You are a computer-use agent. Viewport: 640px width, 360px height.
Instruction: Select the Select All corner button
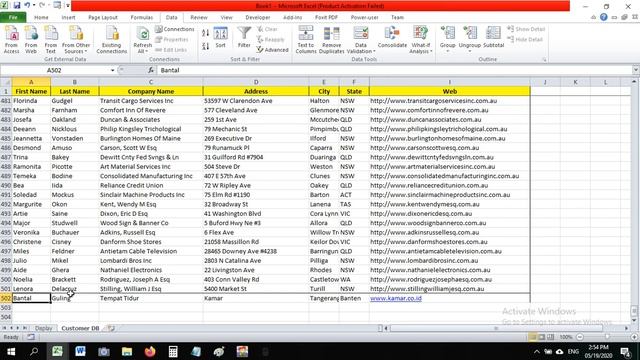click(6, 82)
